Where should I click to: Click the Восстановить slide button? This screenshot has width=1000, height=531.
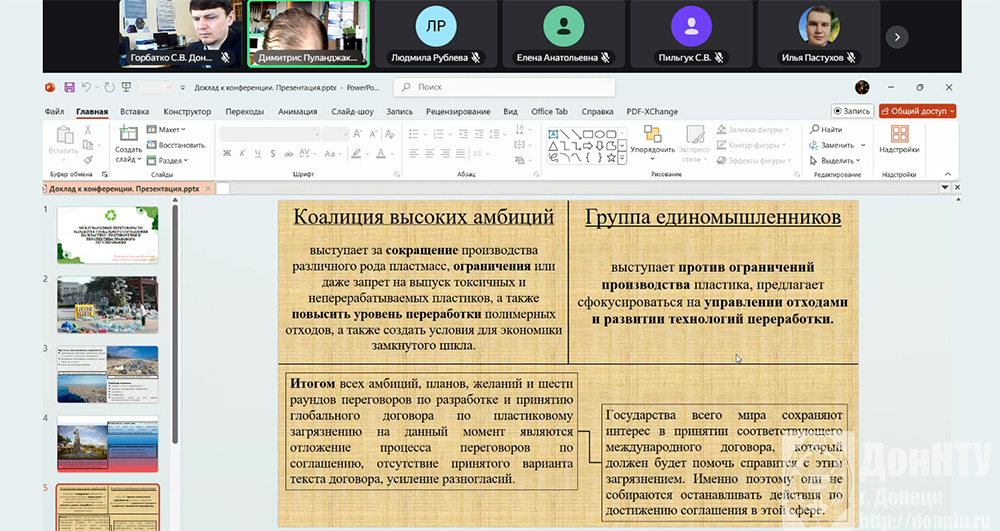click(x=176, y=145)
